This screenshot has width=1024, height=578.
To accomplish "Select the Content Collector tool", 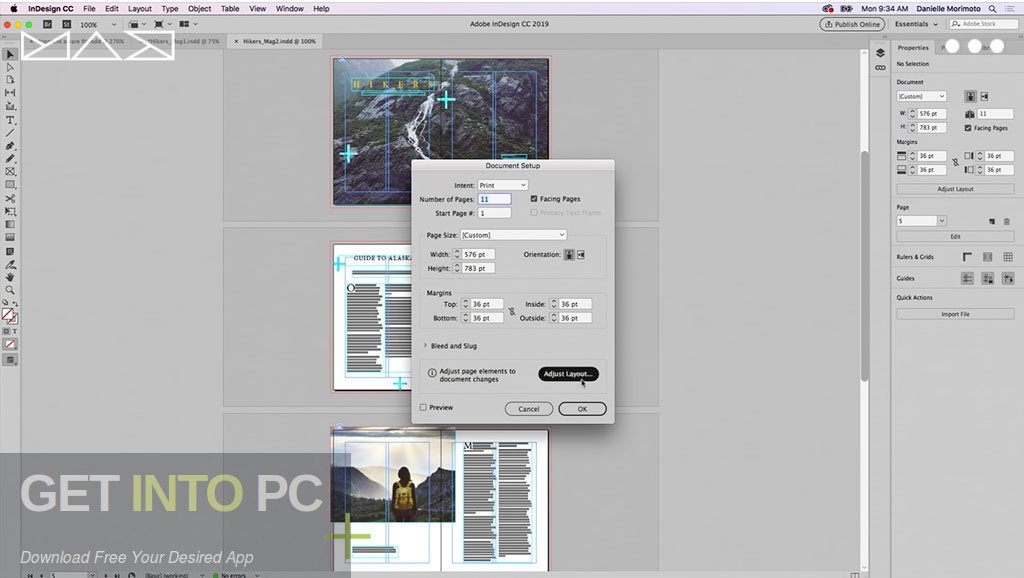I will (x=10, y=106).
